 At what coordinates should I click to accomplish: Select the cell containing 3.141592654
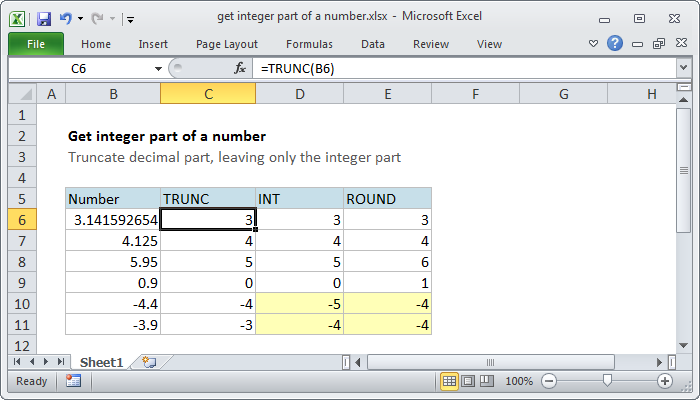[113, 220]
